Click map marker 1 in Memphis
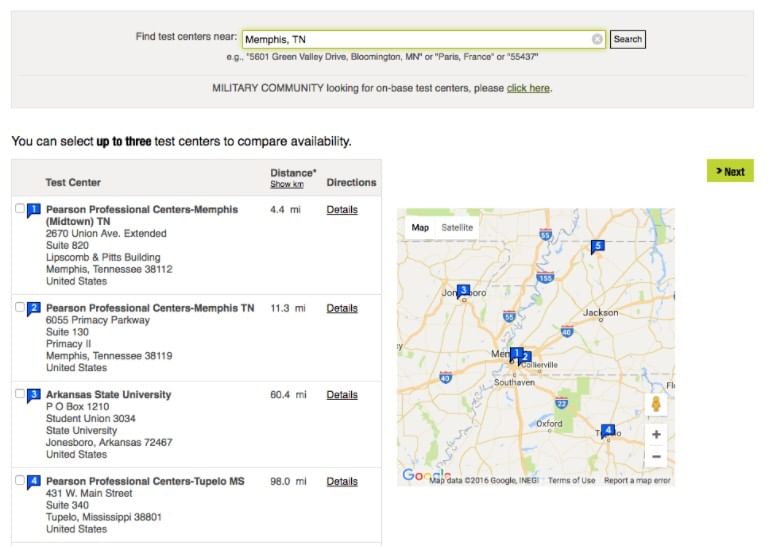This screenshot has height=547, width=771. coord(516,354)
